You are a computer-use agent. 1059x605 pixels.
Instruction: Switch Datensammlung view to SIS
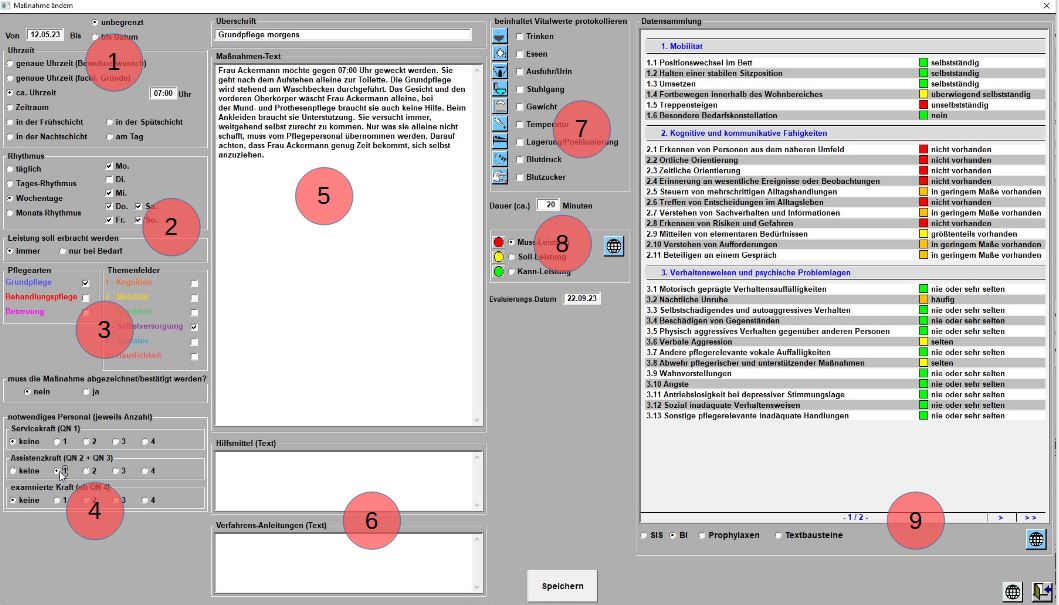(644, 535)
